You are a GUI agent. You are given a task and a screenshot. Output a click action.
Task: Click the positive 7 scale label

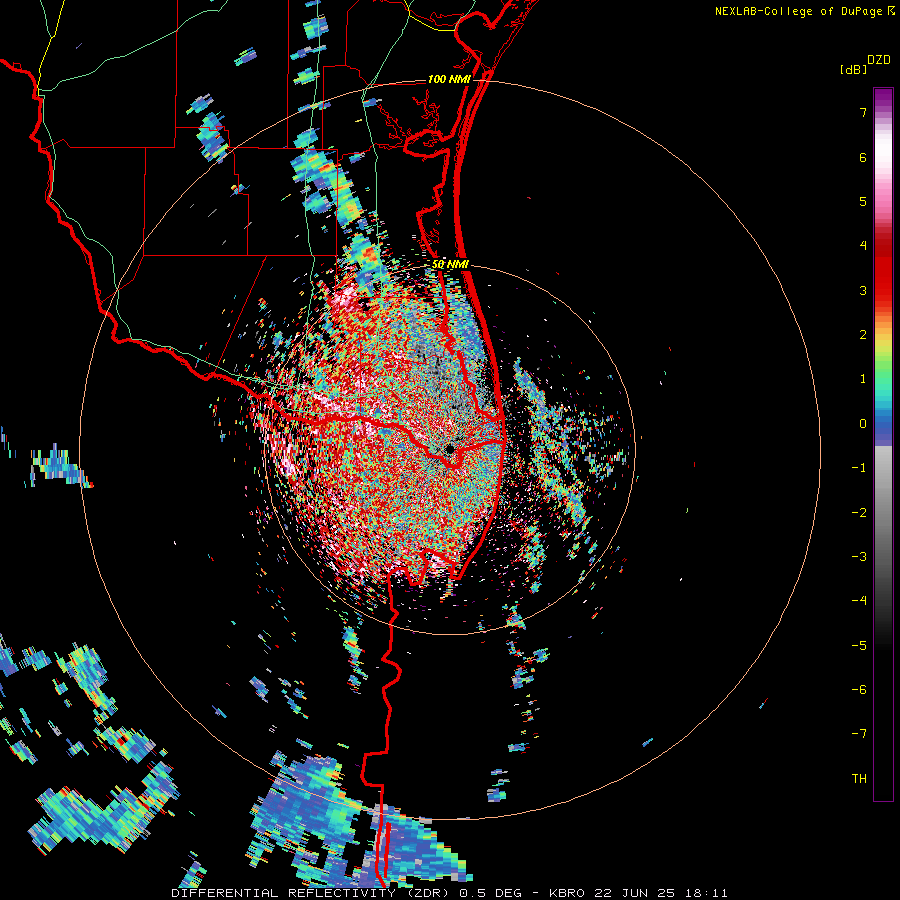[x=863, y=112]
